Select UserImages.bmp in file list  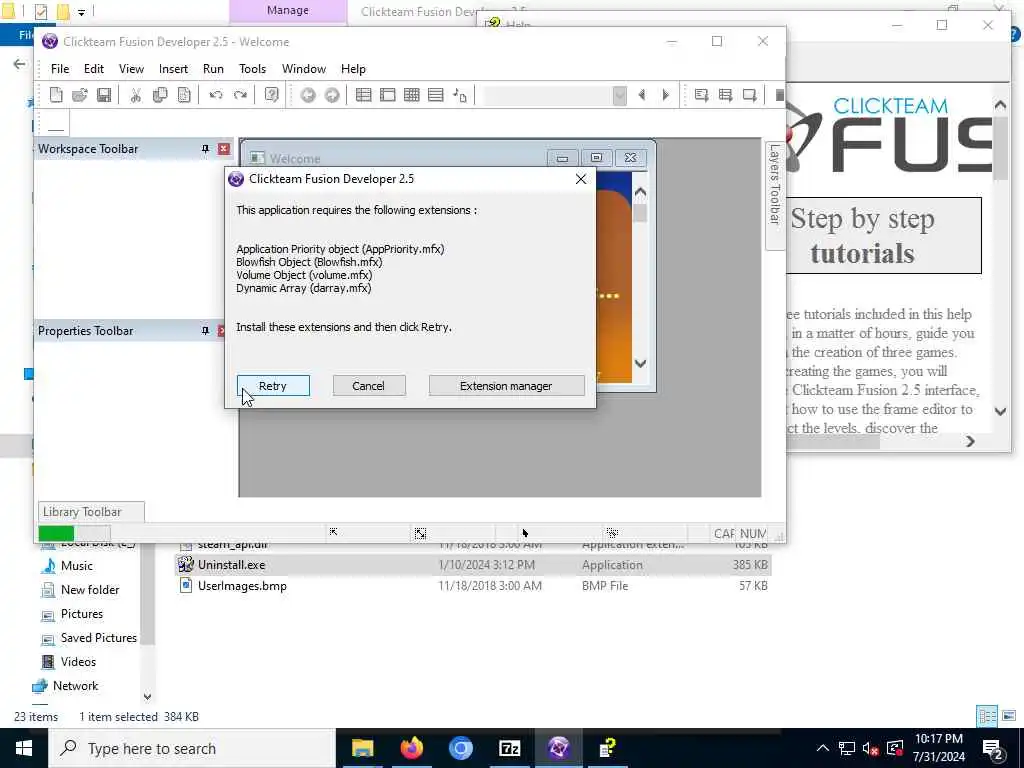click(473, 586)
